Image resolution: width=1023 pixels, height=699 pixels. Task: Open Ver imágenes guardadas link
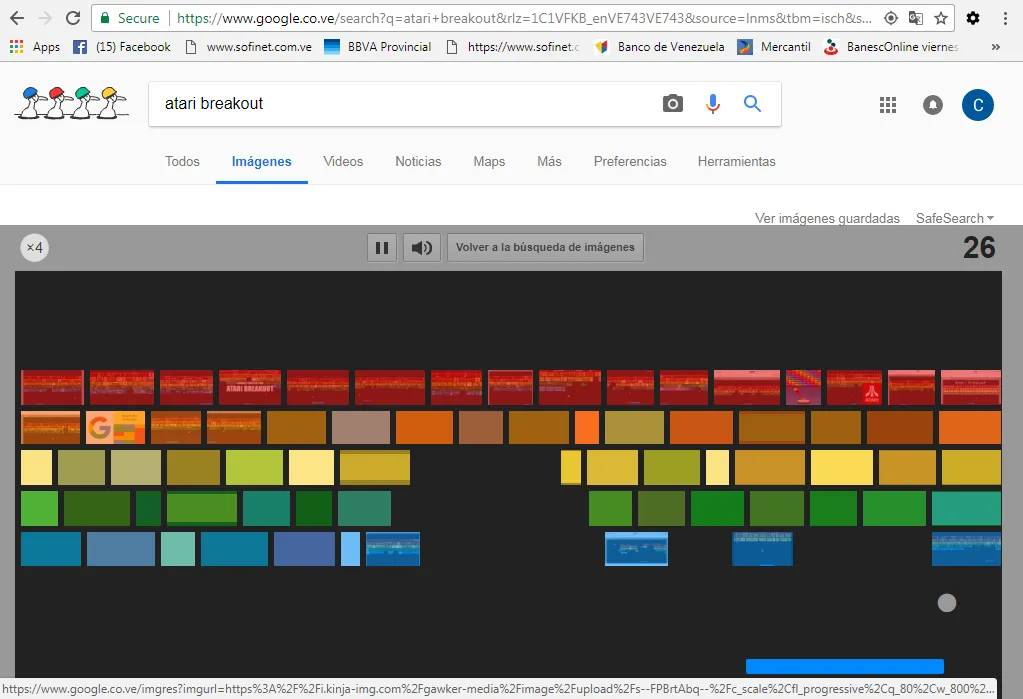tap(827, 218)
